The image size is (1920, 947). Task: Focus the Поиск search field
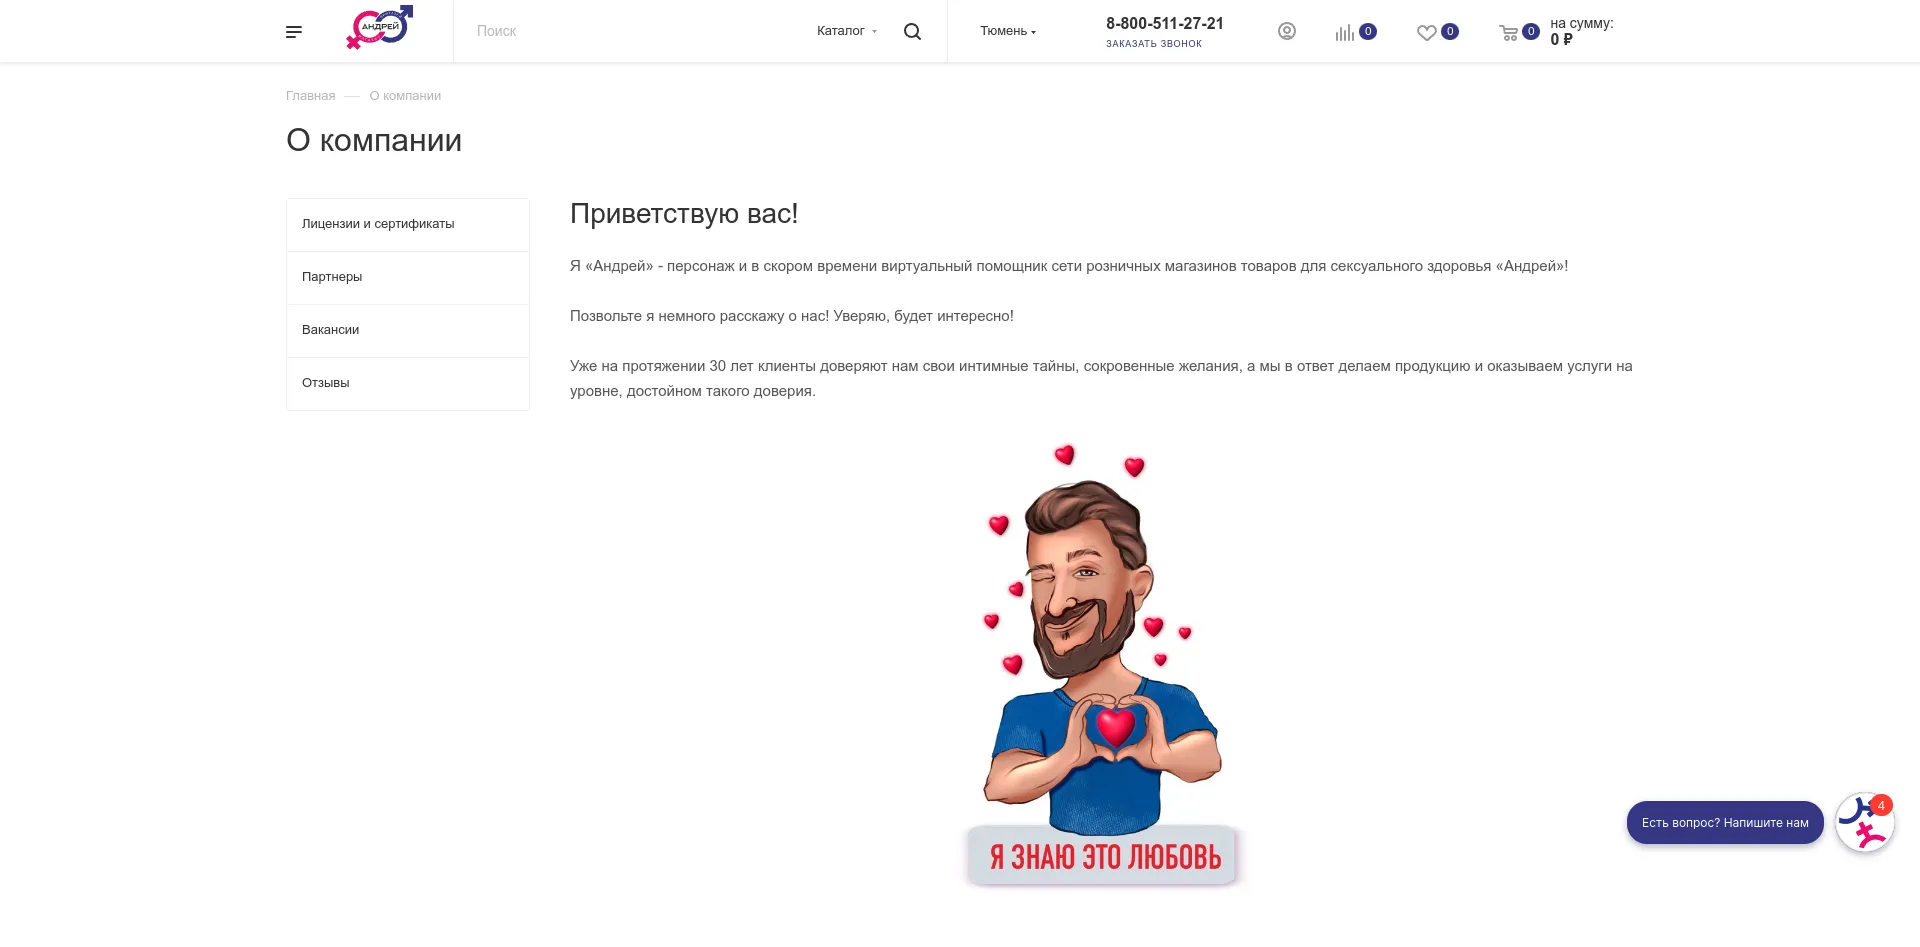[x=635, y=31]
